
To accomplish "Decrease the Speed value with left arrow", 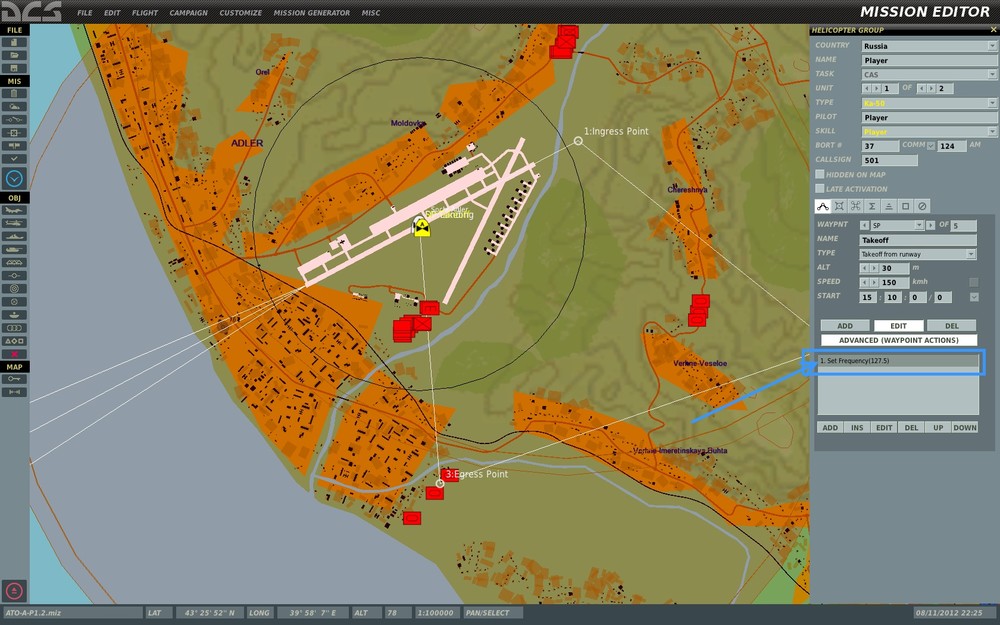I will click(x=865, y=283).
